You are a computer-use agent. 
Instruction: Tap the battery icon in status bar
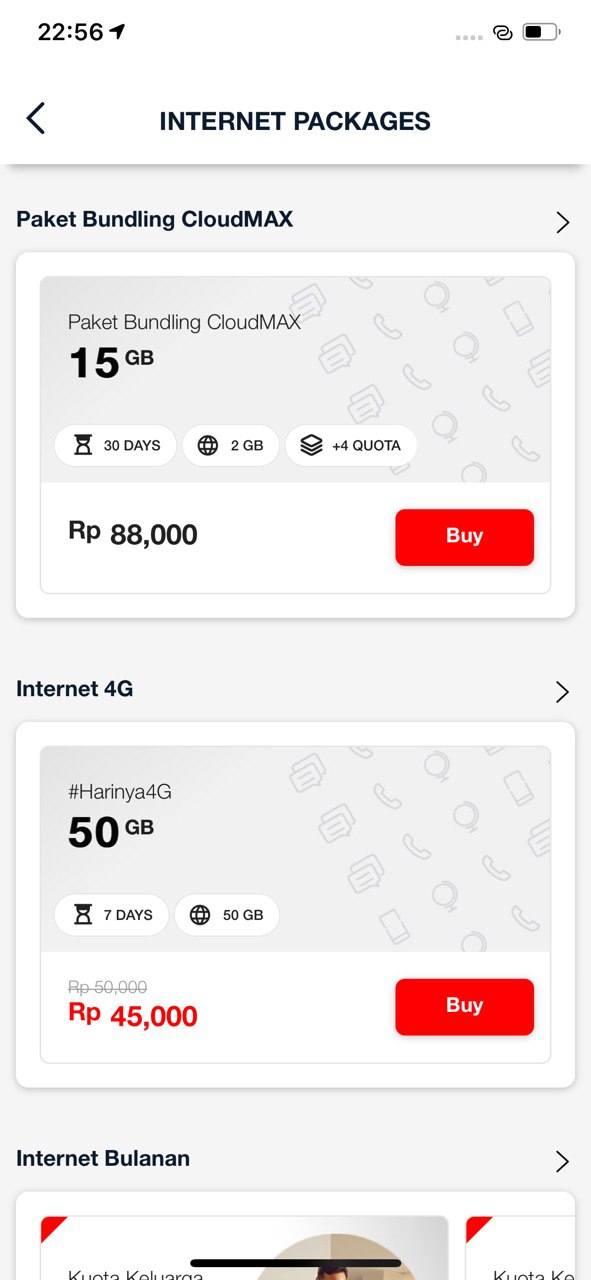[x=541, y=32]
